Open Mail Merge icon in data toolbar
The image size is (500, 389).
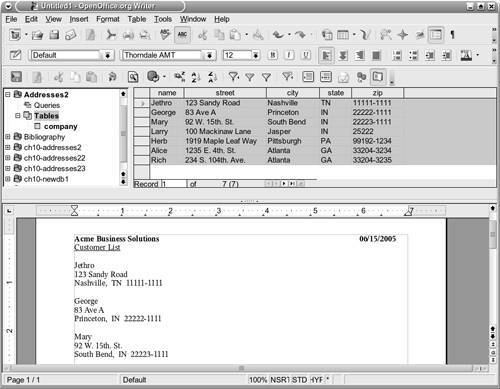click(x=343, y=77)
